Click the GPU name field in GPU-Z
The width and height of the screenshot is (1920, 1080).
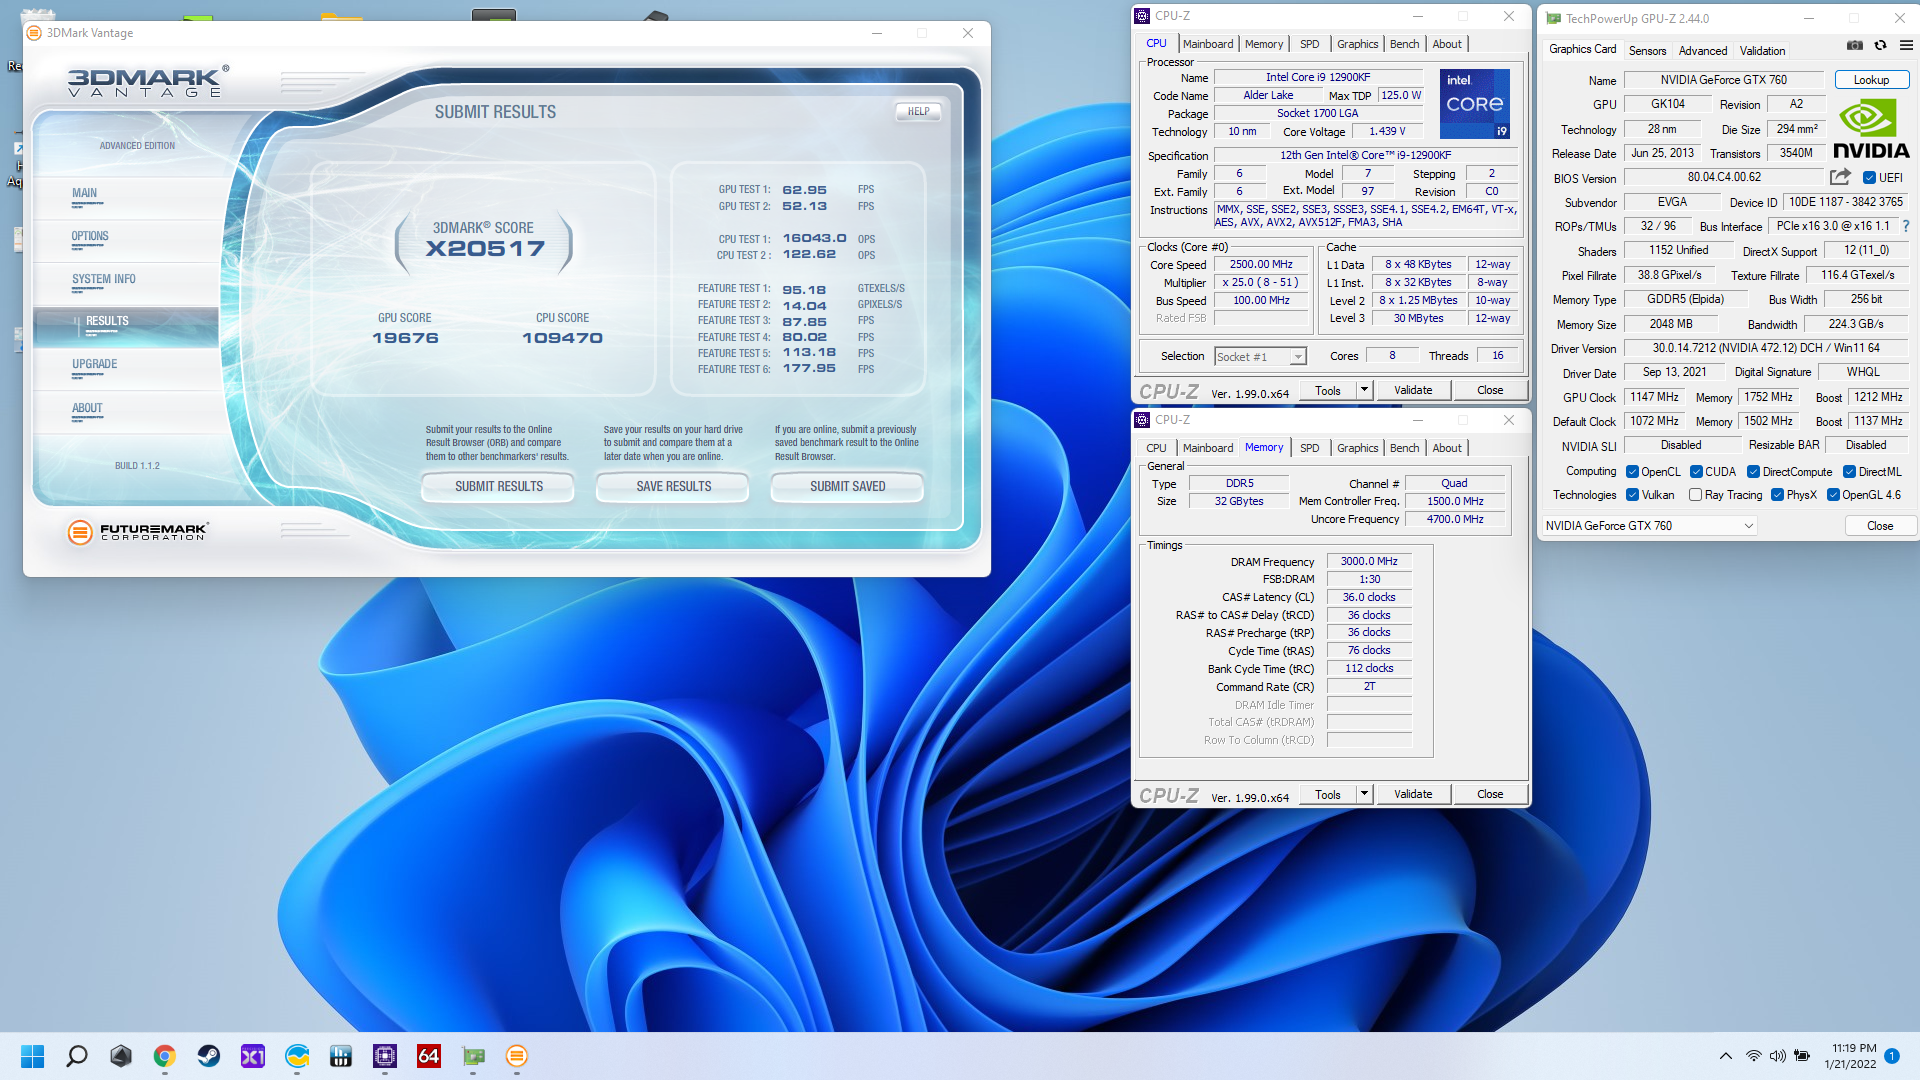coord(1723,80)
